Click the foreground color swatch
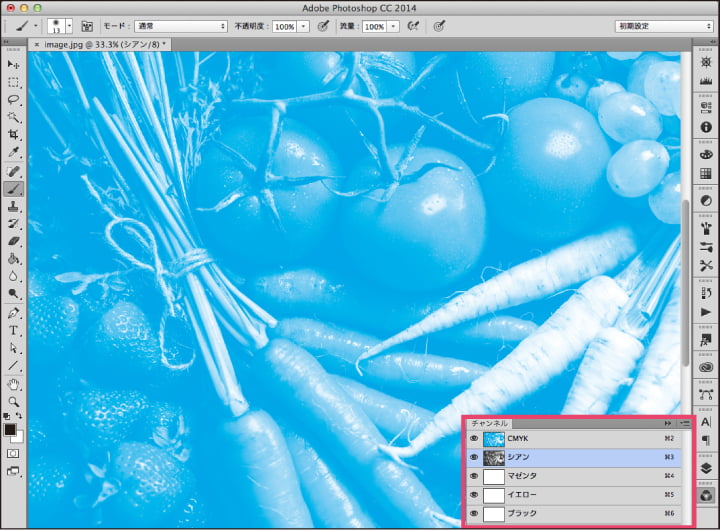The width and height of the screenshot is (720, 530). [10, 430]
